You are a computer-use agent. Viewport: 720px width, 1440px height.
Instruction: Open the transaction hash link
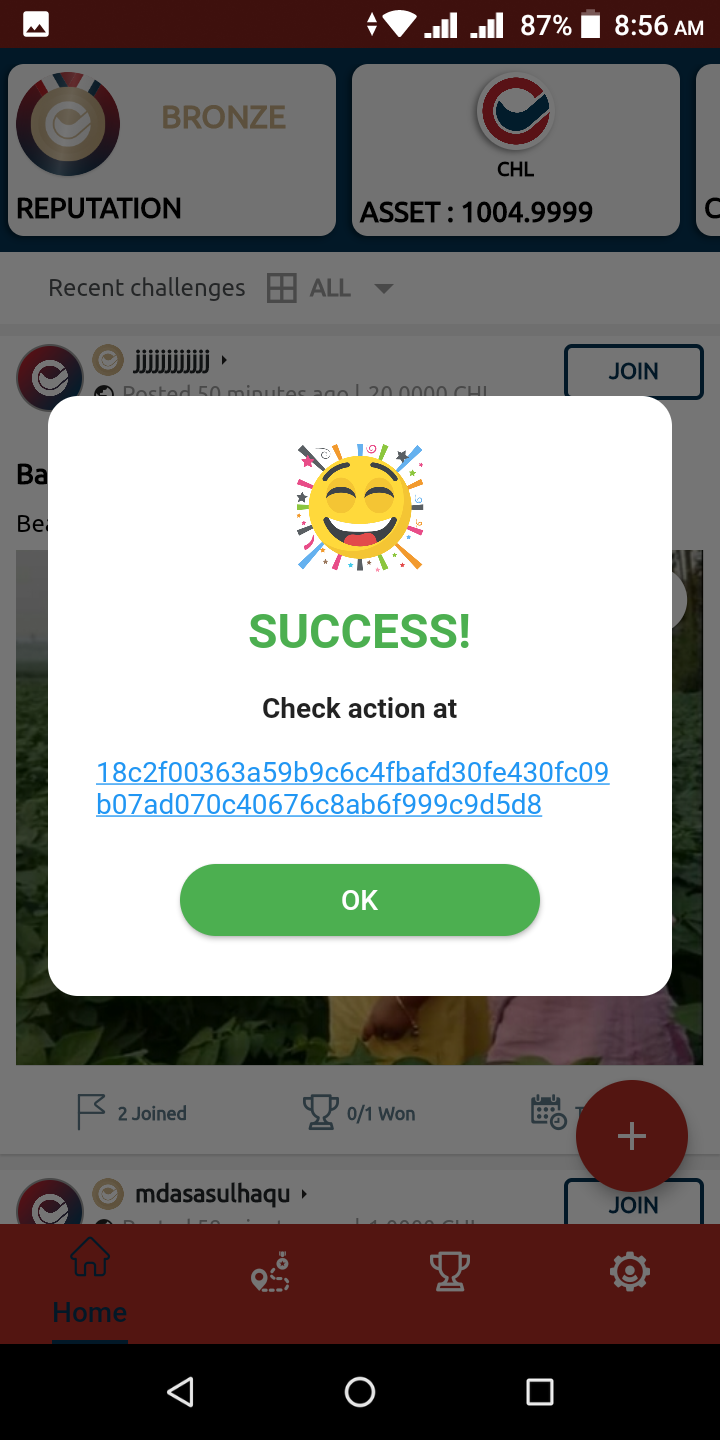coord(352,788)
